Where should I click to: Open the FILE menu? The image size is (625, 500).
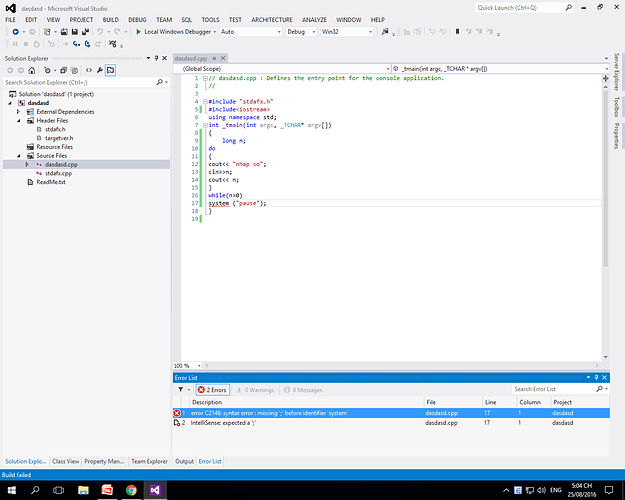click(x=10, y=20)
